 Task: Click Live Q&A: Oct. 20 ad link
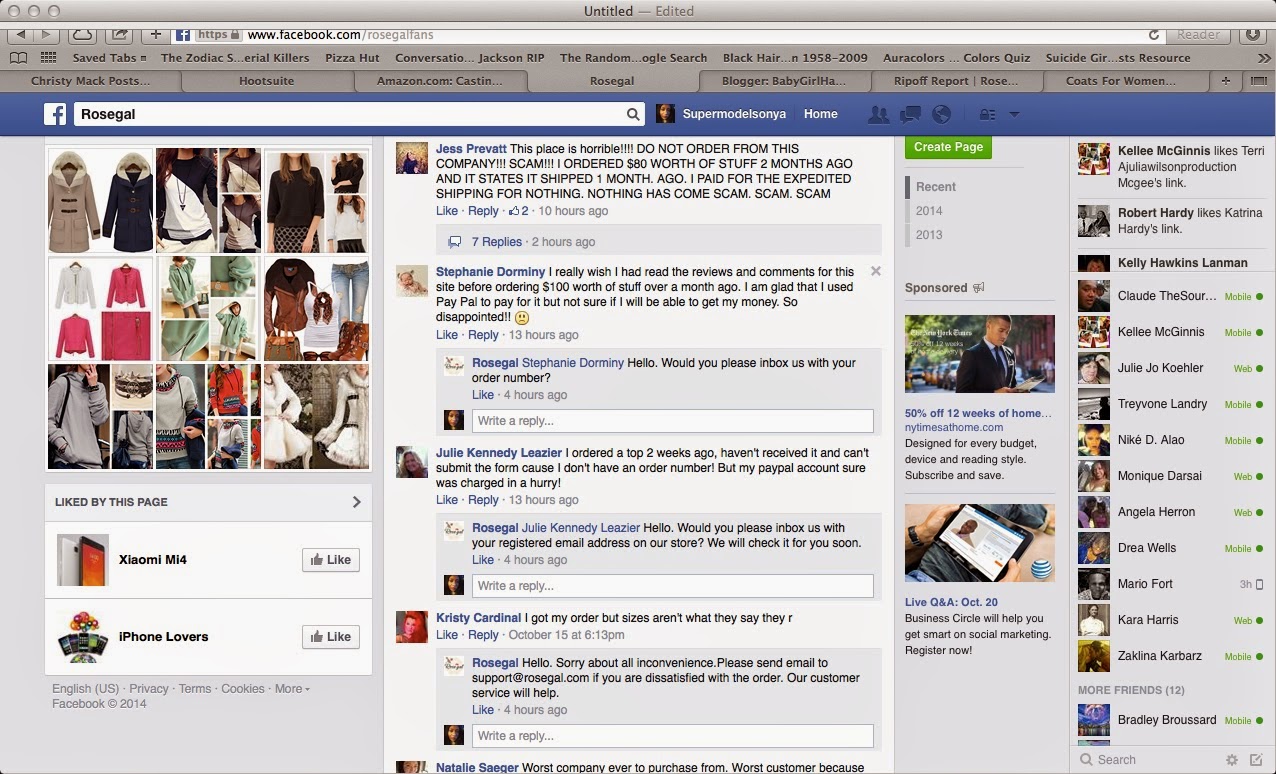(x=951, y=602)
